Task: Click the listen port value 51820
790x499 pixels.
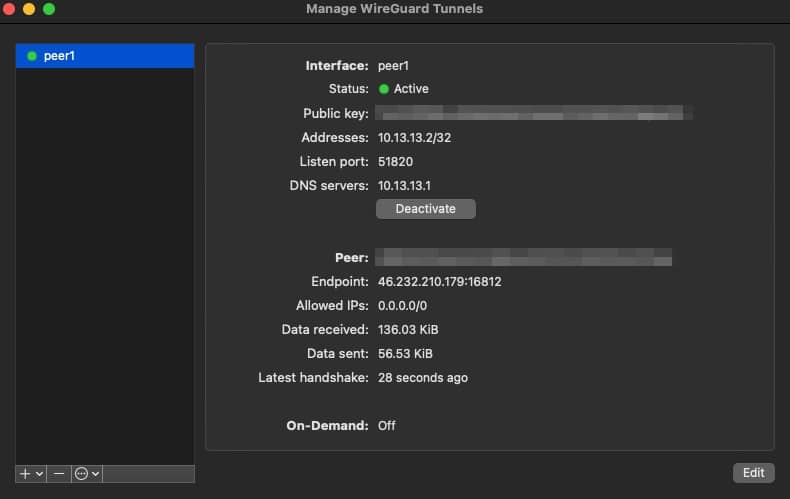Action: (x=396, y=162)
